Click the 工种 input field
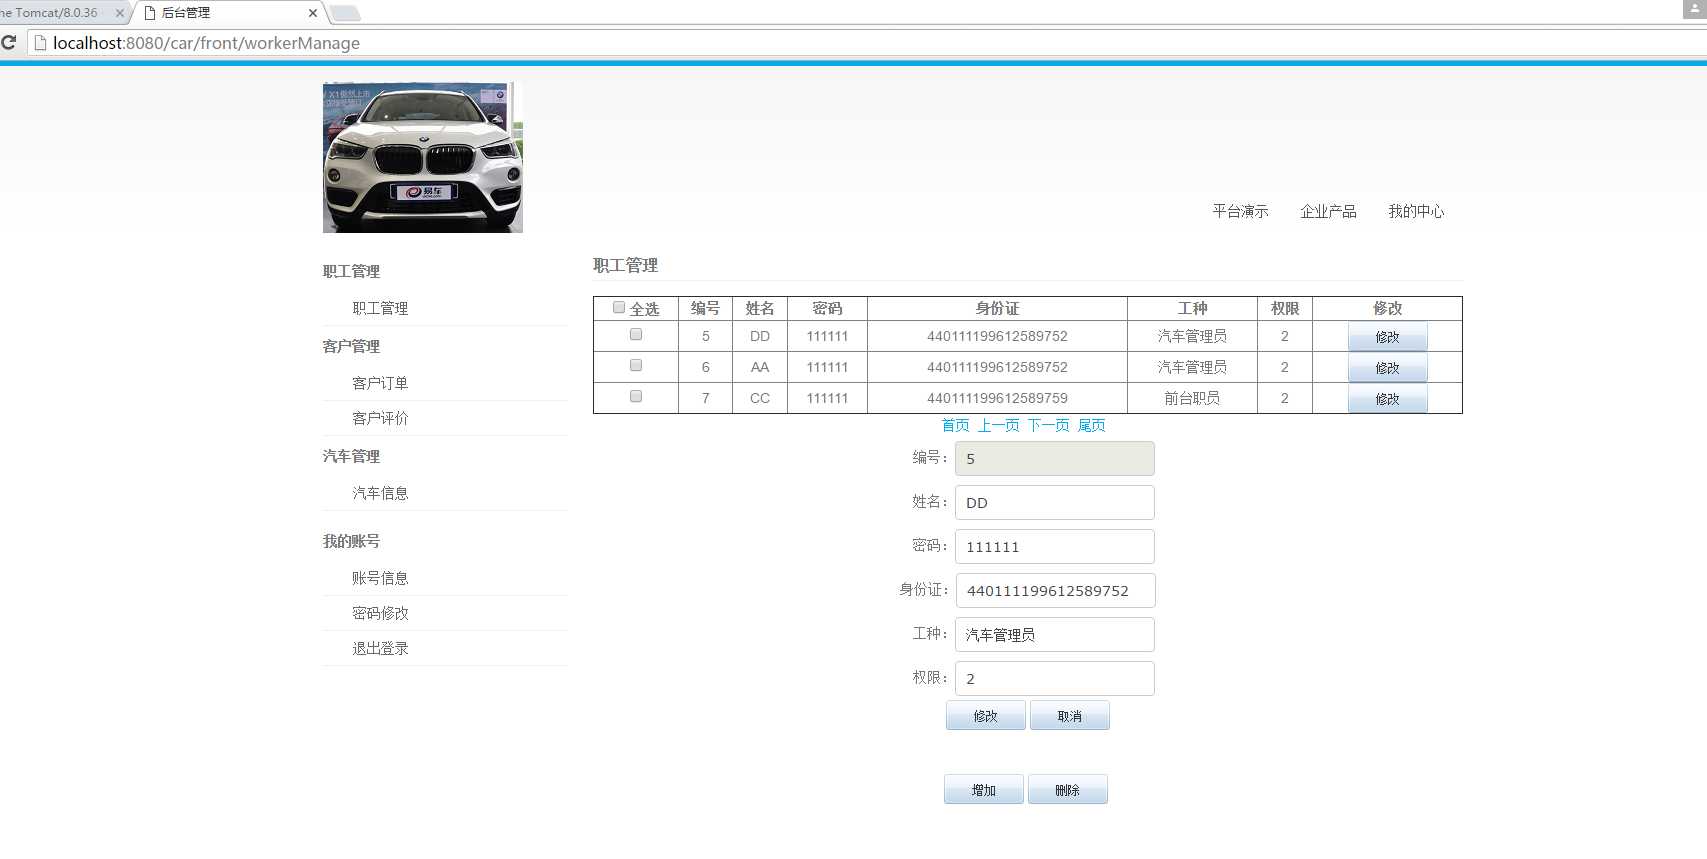This screenshot has height=859, width=1707. [x=1055, y=634]
